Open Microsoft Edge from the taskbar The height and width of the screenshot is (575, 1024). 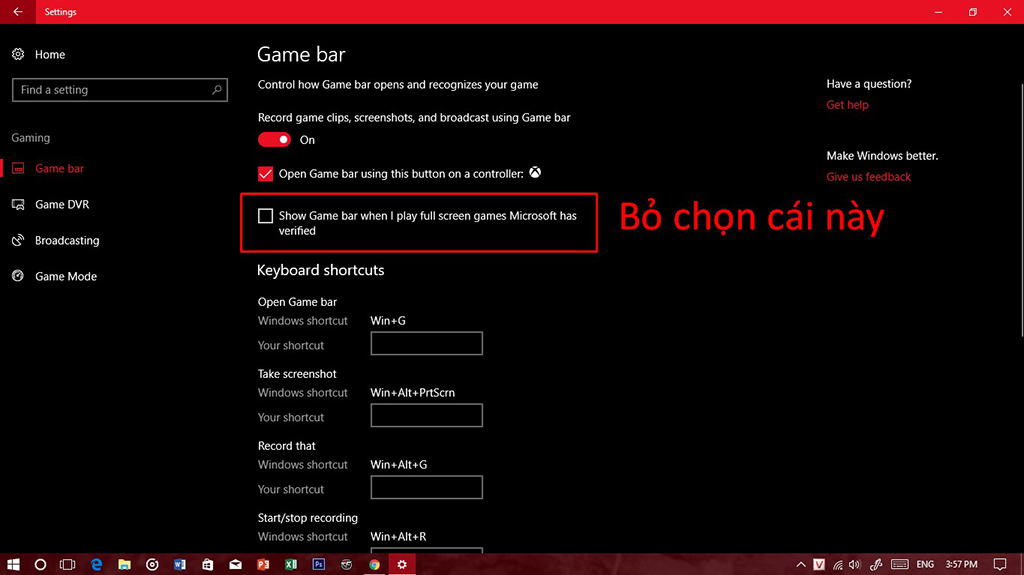[x=97, y=564]
